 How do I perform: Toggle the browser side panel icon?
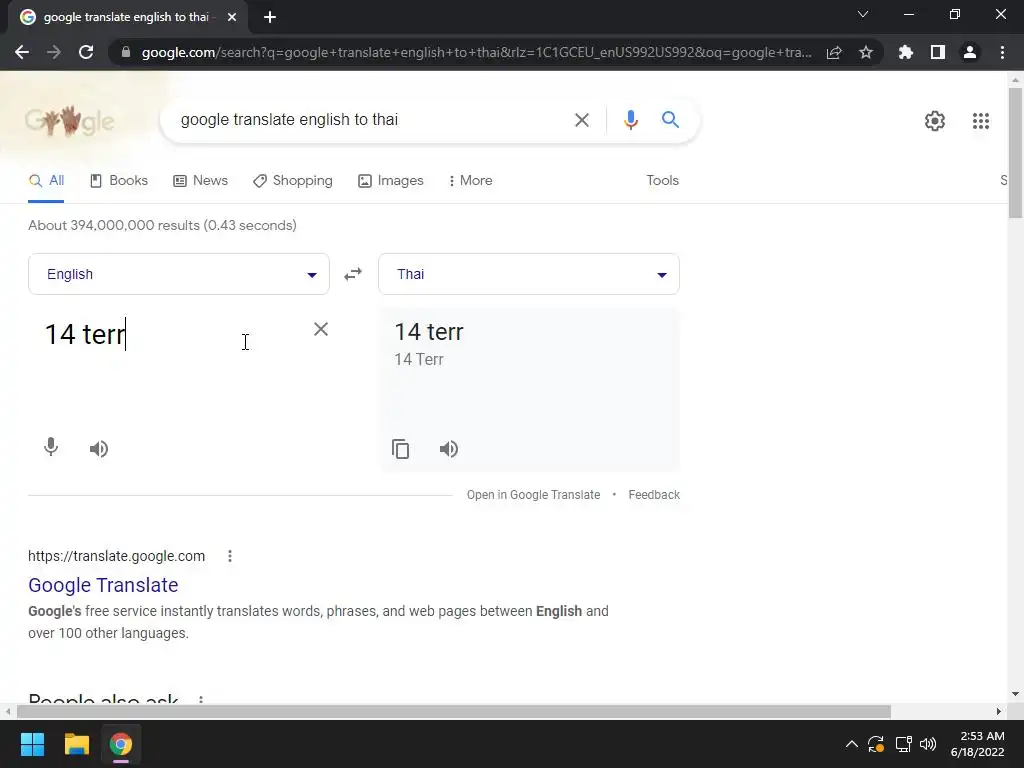[938, 52]
